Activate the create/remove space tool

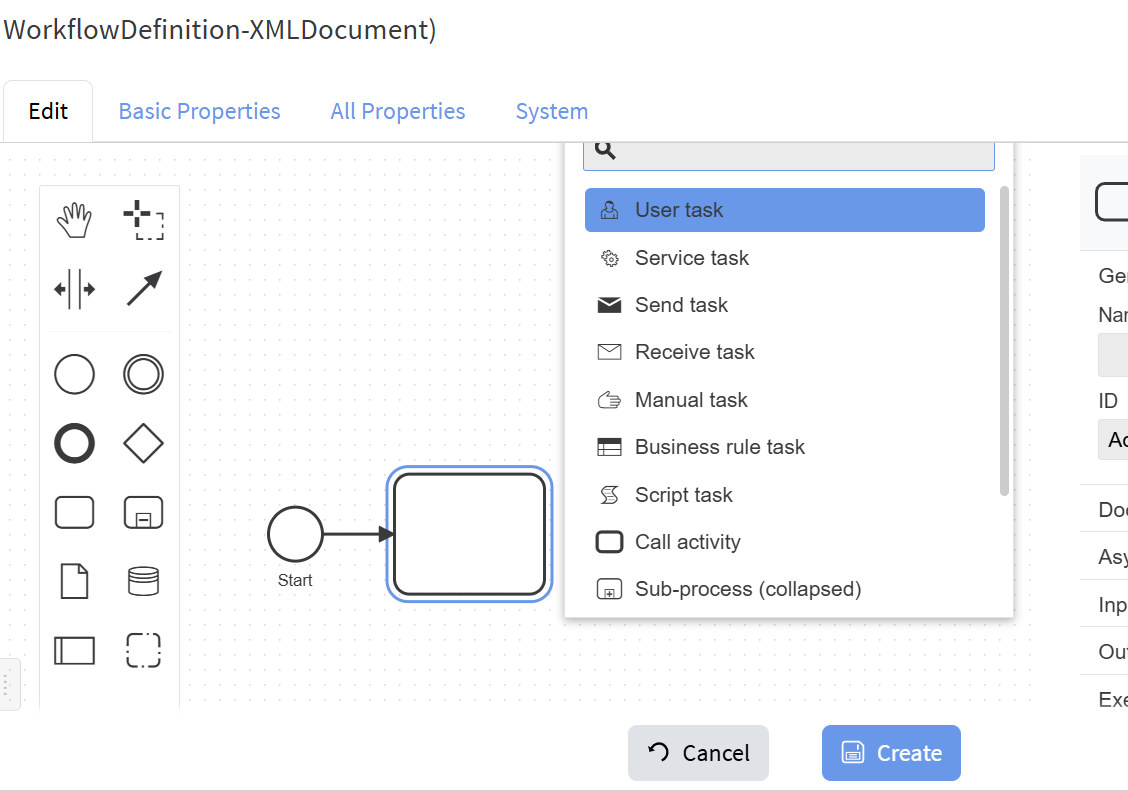74,290
